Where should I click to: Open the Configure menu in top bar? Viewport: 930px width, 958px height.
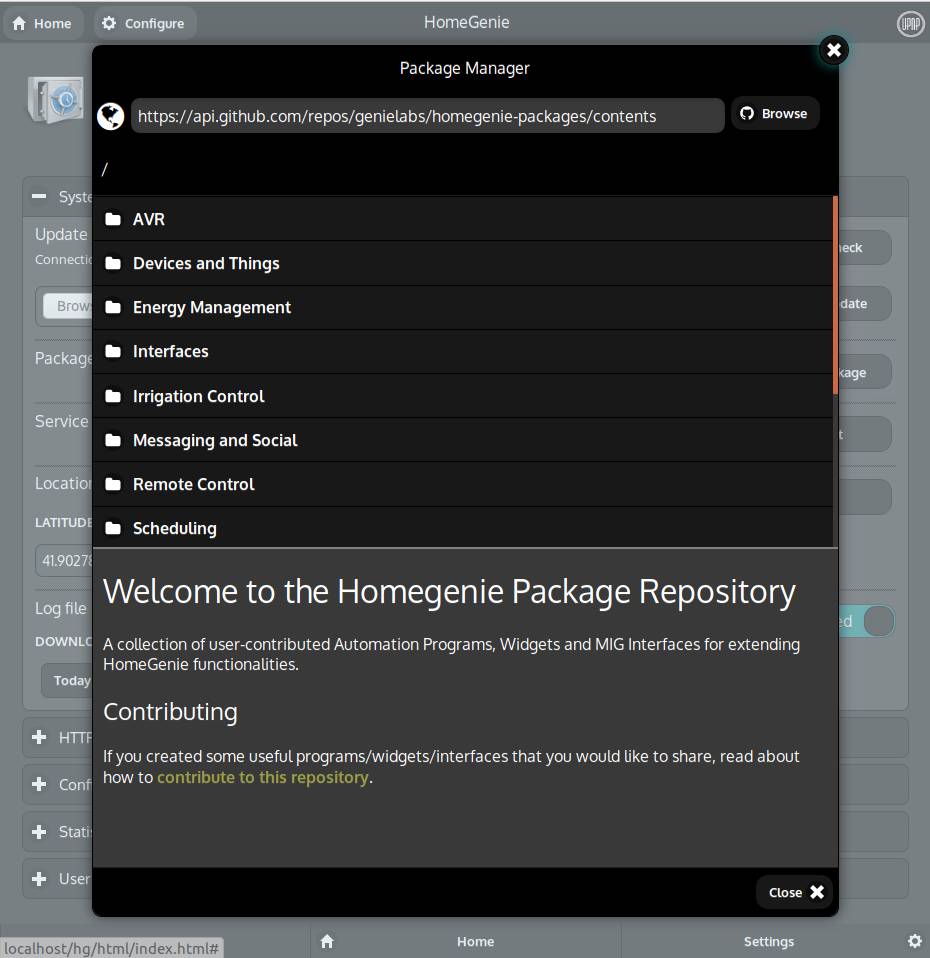point(144,23)
